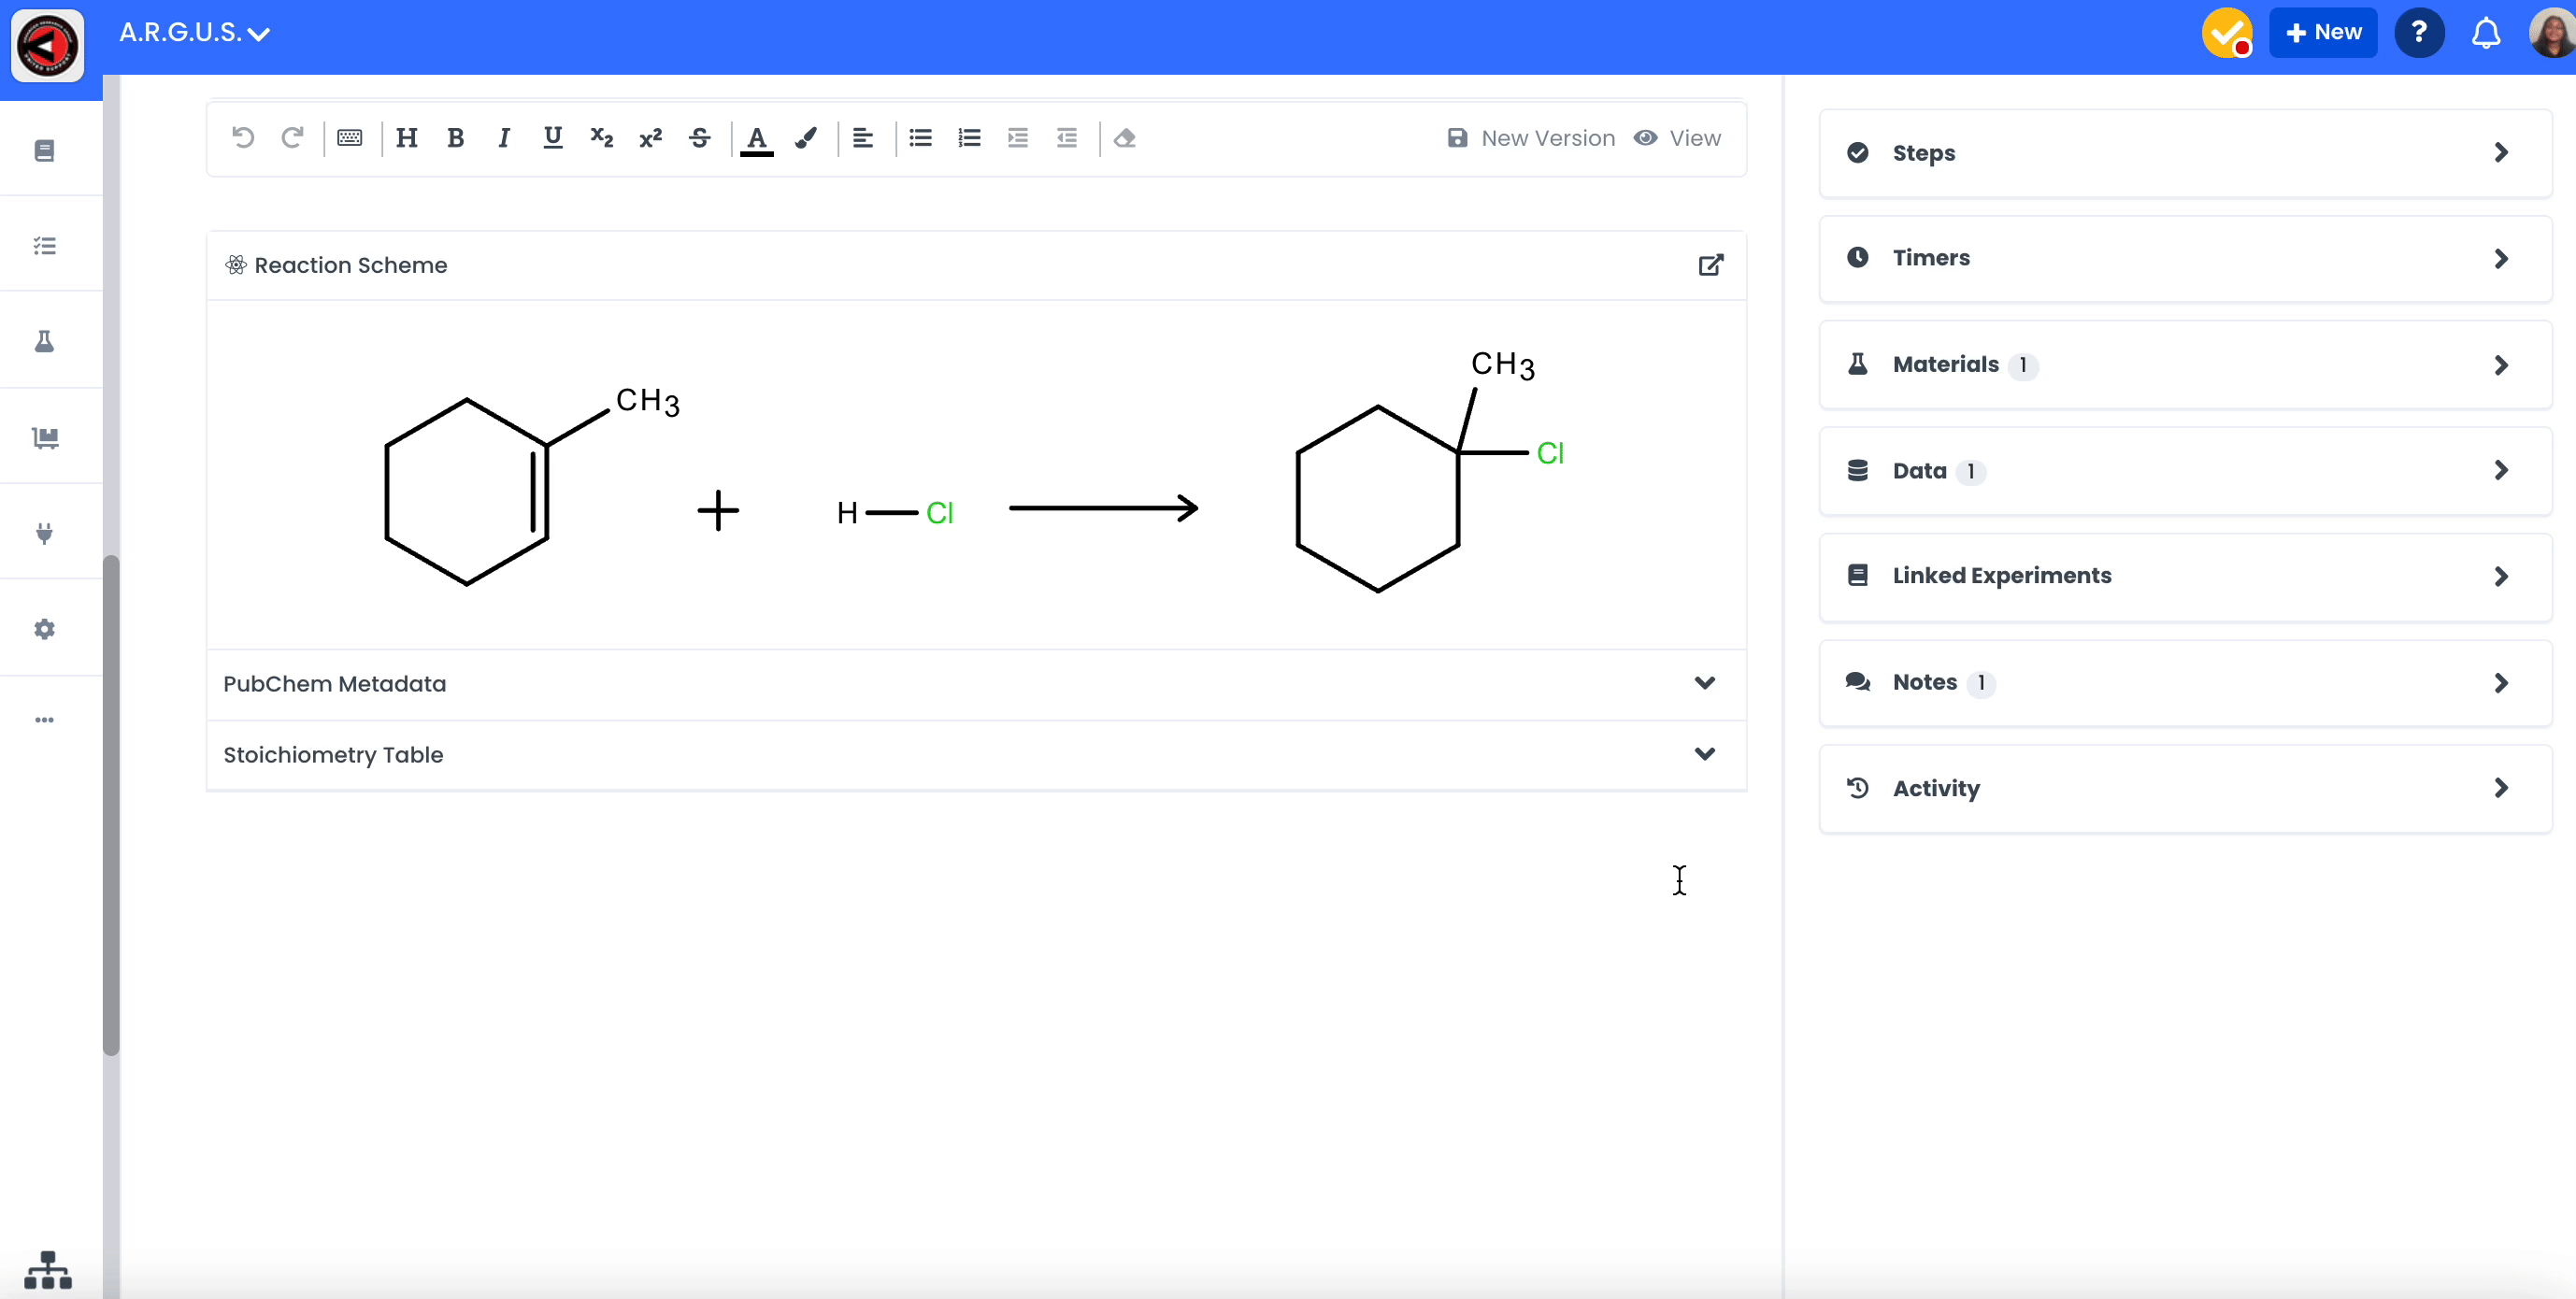Expand the PubChem Metadata section

tap(1704, 683)
